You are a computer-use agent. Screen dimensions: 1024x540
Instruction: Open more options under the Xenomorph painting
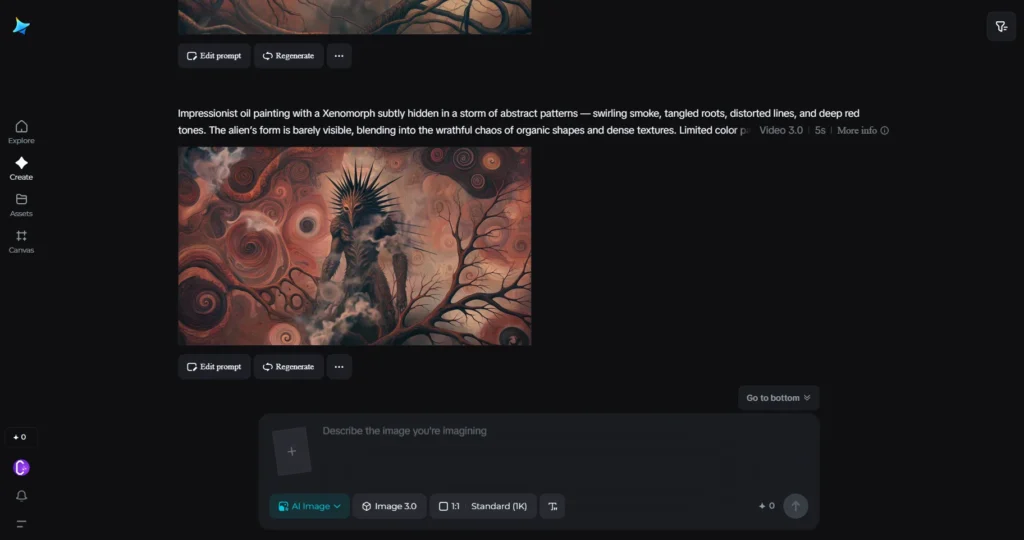[339, 366]
